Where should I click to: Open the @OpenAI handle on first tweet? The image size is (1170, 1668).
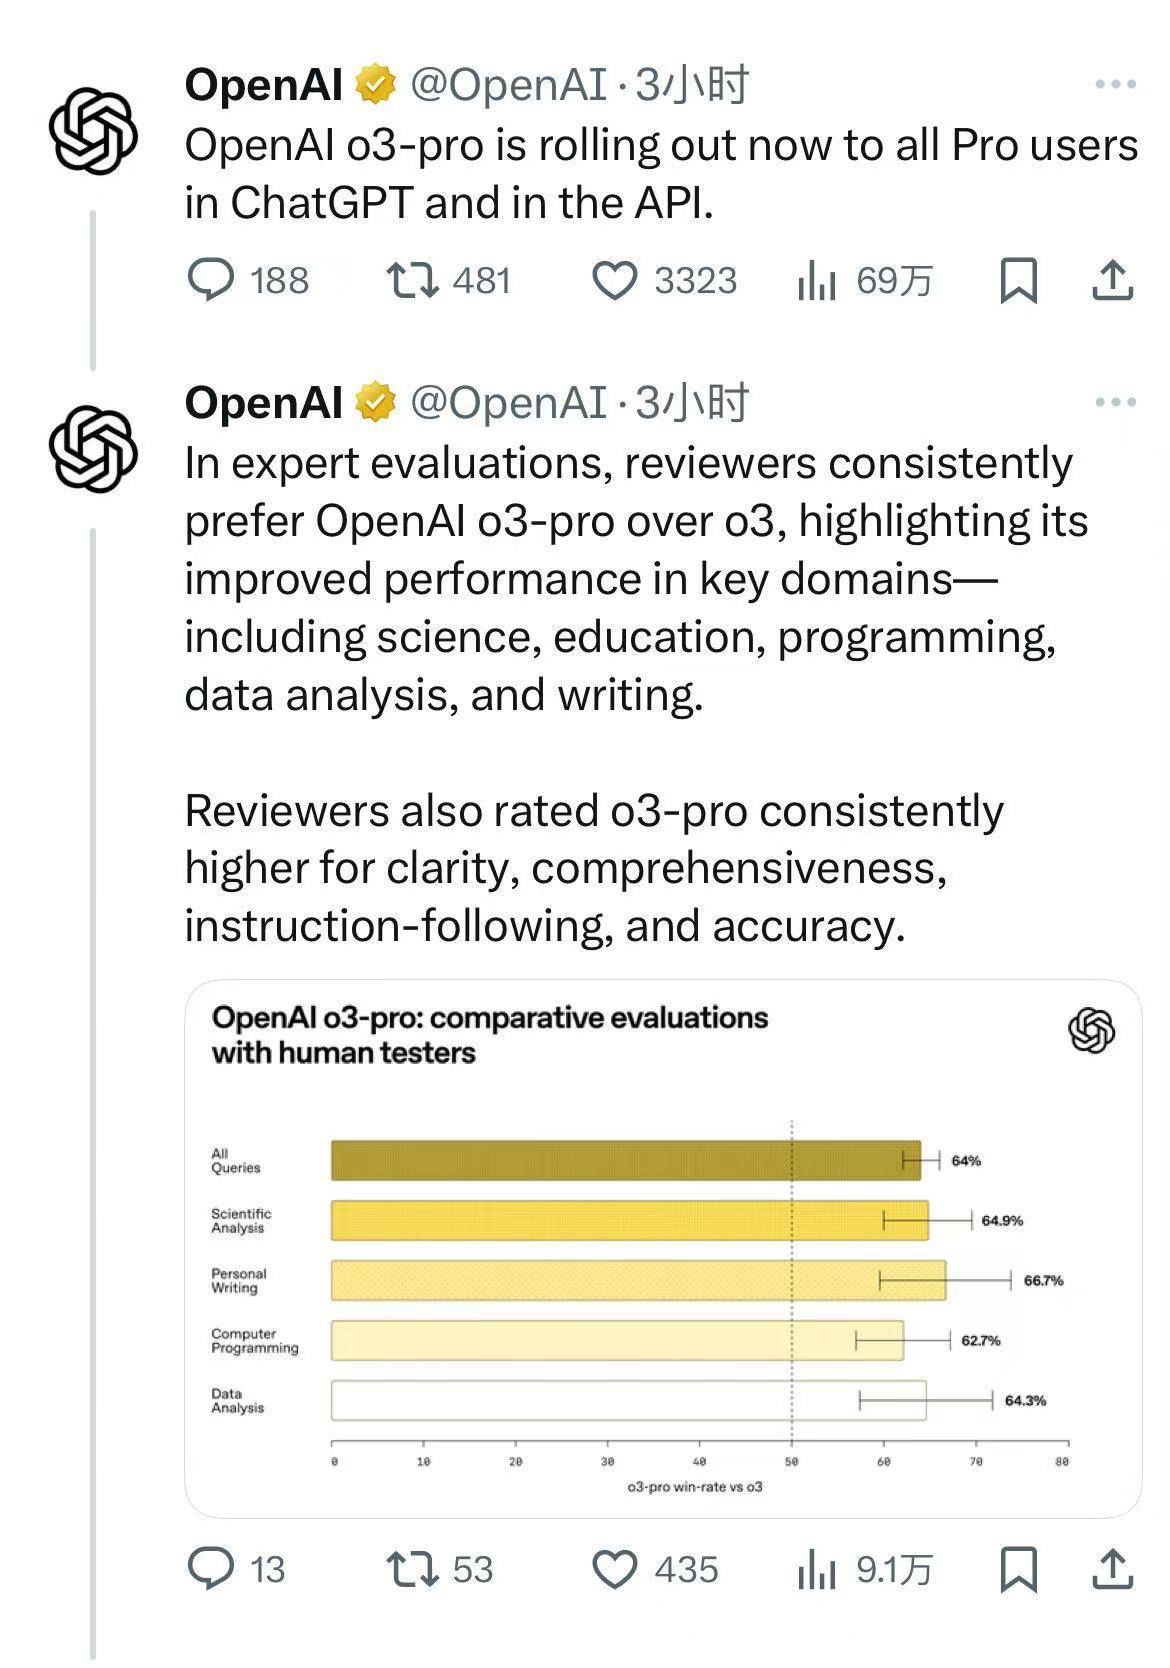[509, 85]
